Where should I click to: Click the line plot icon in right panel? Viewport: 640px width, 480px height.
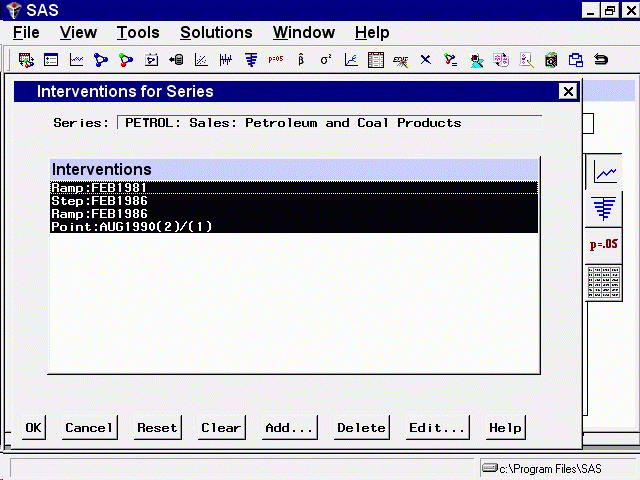605,173
